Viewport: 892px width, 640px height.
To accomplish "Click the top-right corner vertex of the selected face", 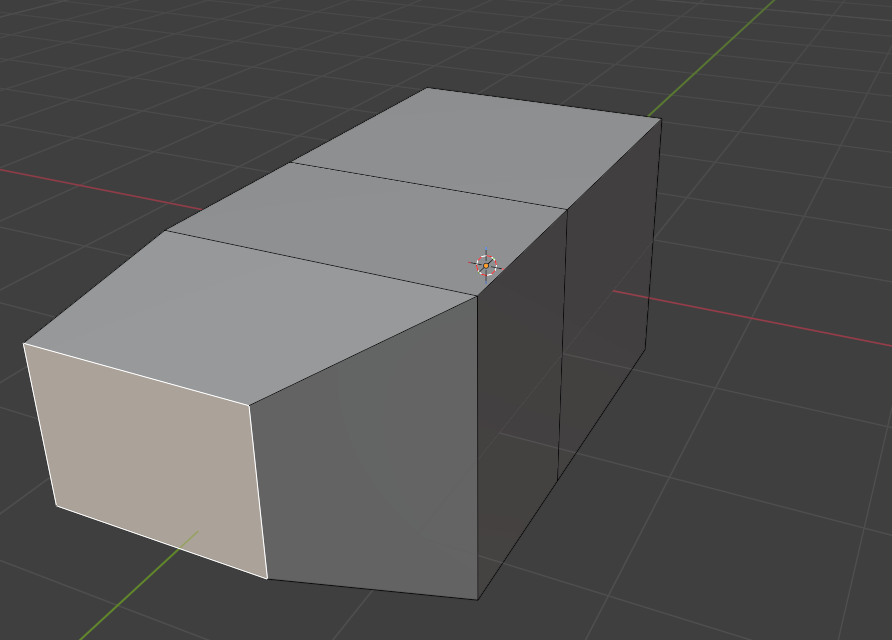I will coord(249,405).
